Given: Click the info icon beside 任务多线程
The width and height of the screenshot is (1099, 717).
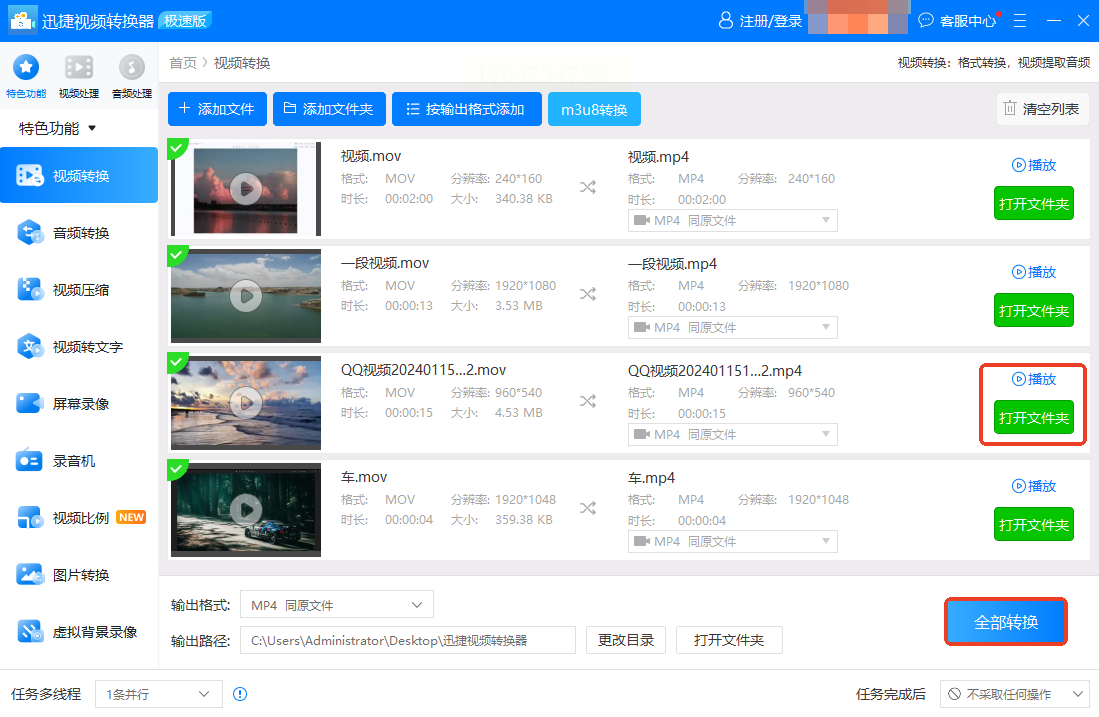Looking at the screenshot, I should coord(240,694).
